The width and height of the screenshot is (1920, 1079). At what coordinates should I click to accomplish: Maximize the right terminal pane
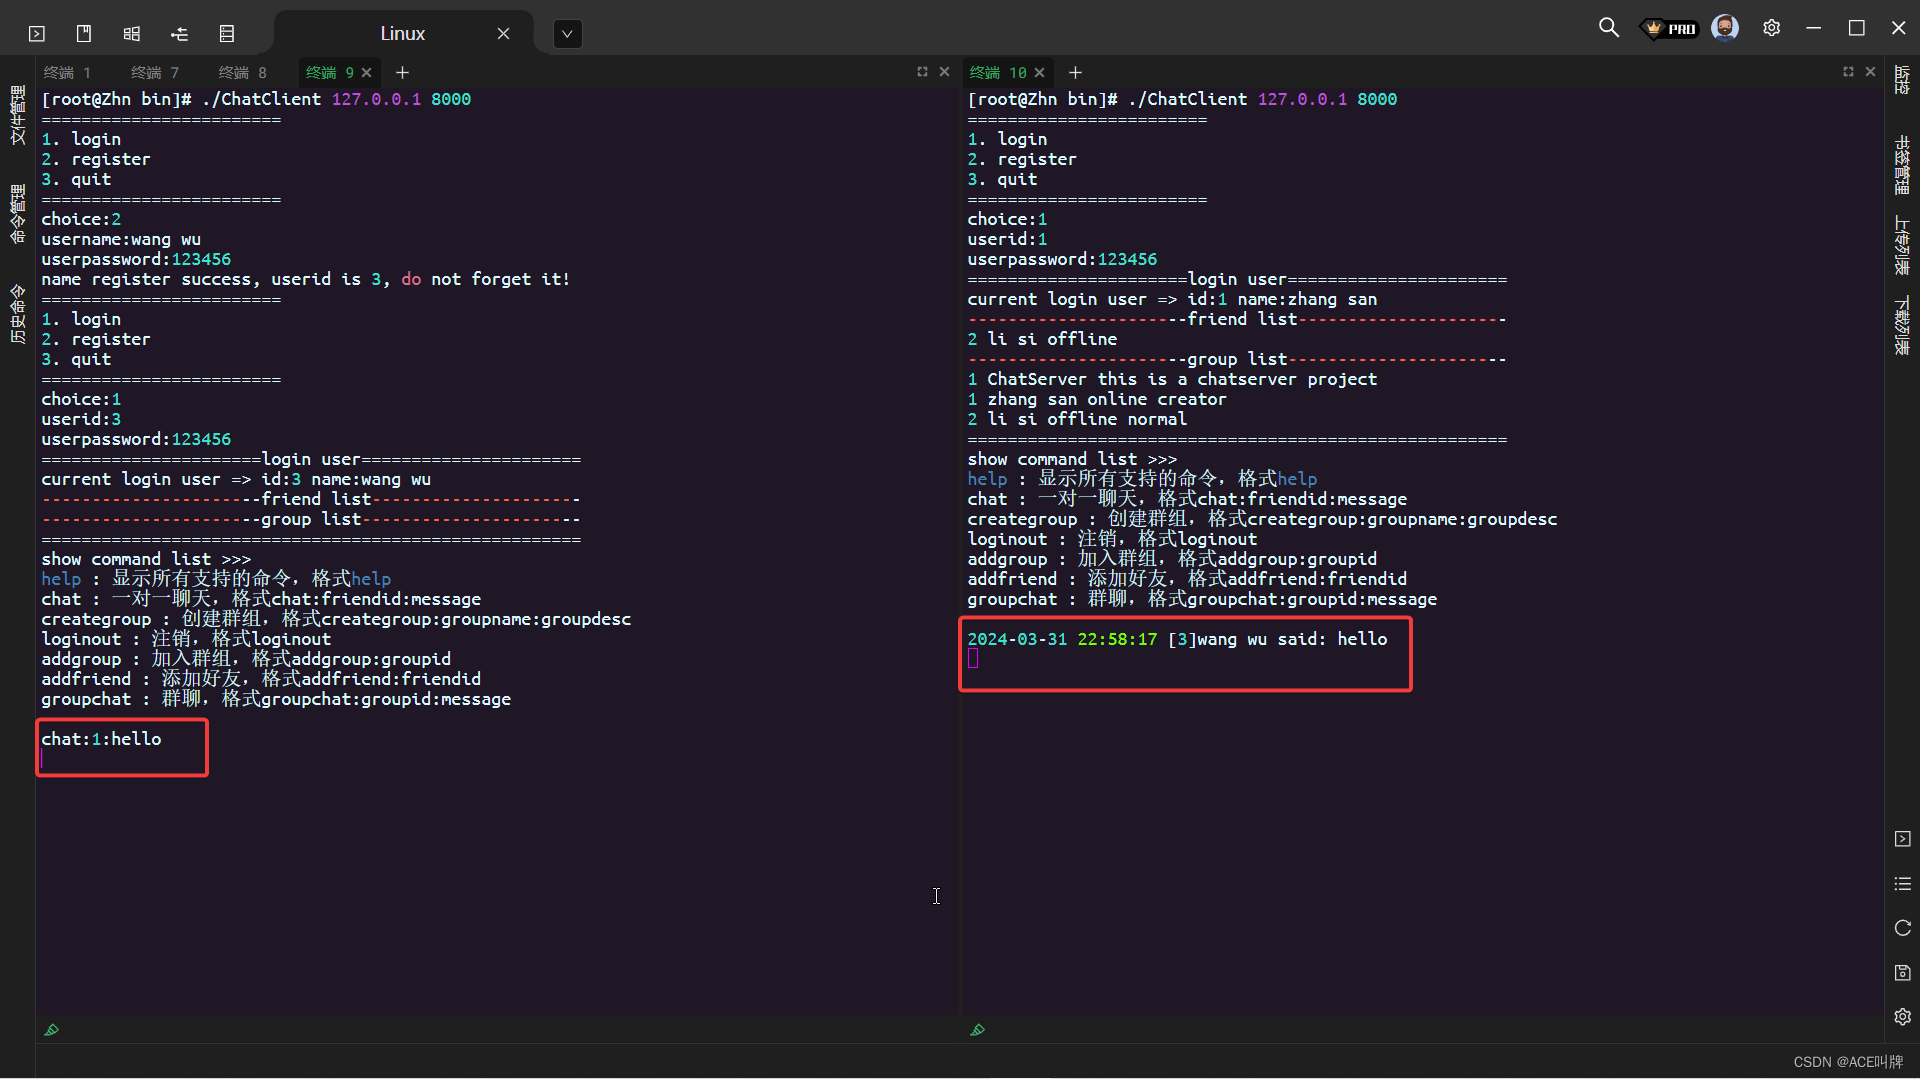(x=1848, y=72)
